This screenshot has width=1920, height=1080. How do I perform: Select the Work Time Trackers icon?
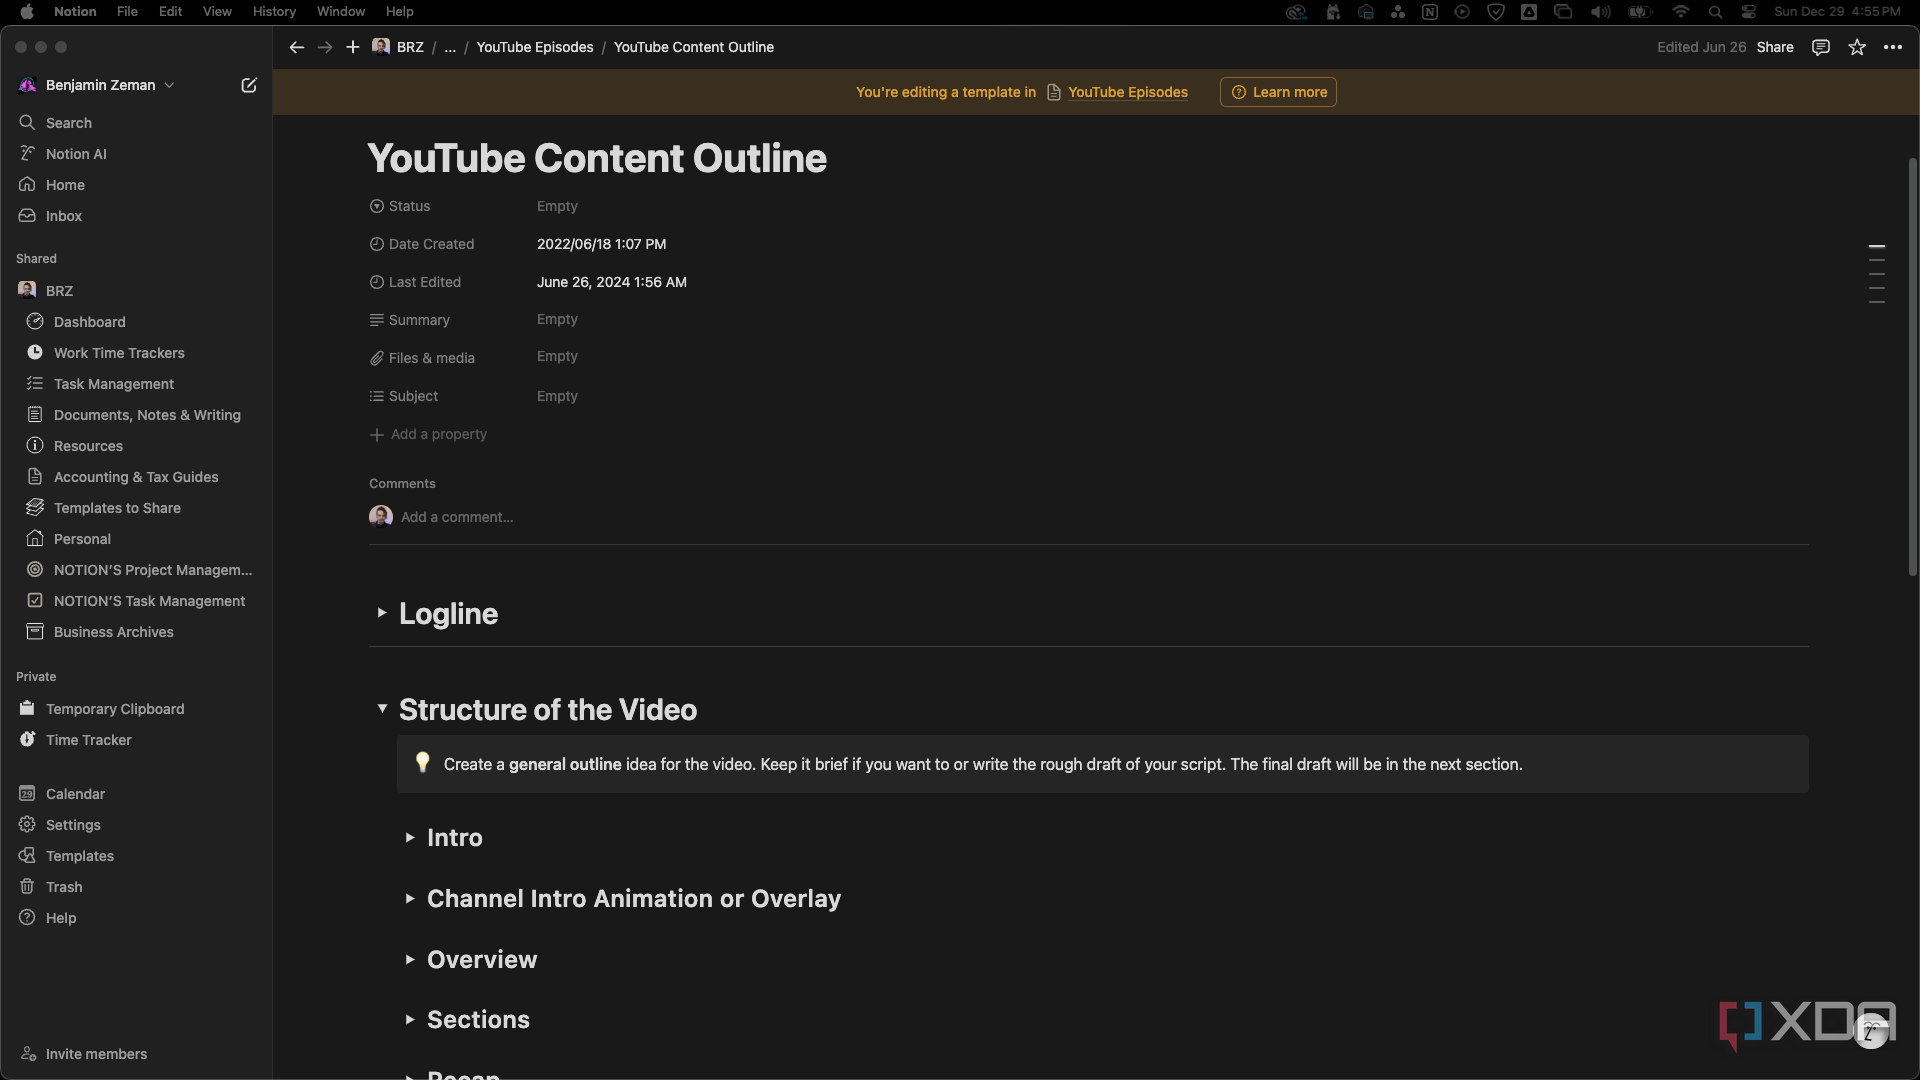point(34,352)
